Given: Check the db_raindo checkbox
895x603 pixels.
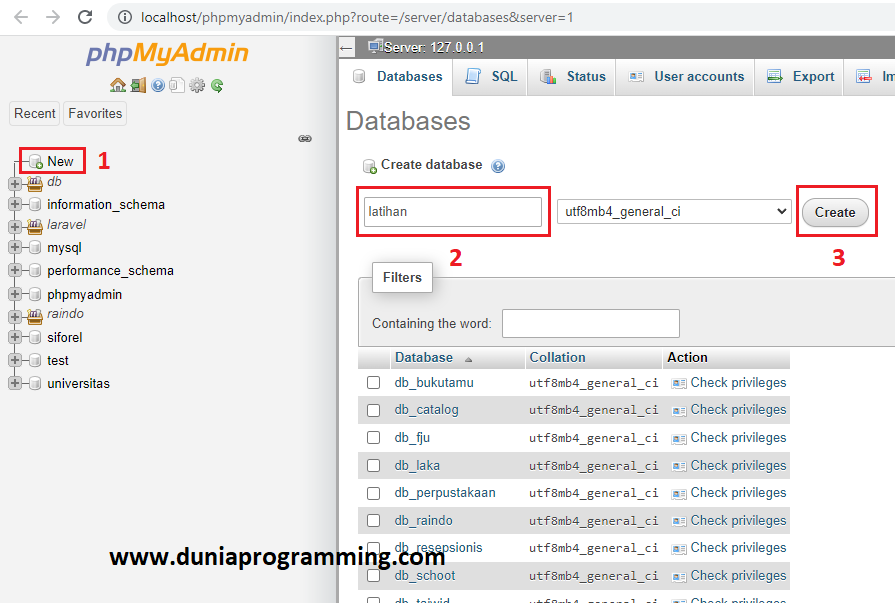Looking at the screenshot, I should [x=373, y=520].
